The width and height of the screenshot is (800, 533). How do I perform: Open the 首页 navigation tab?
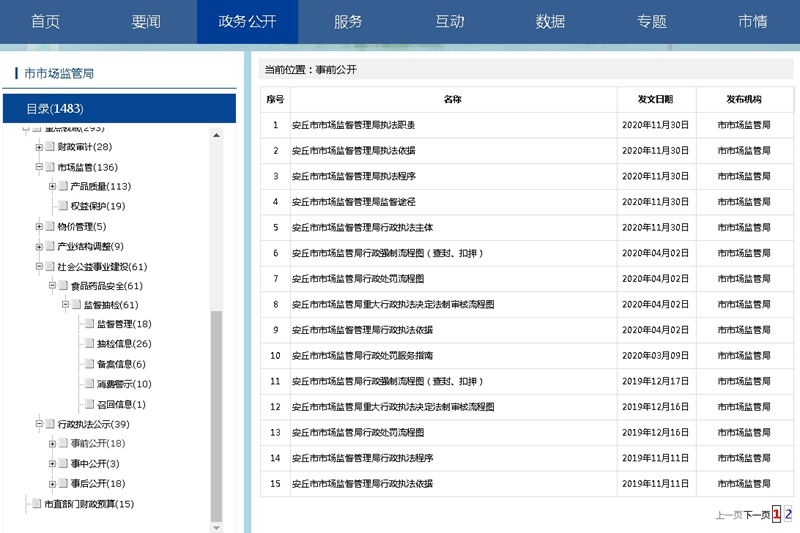(45, 21)
